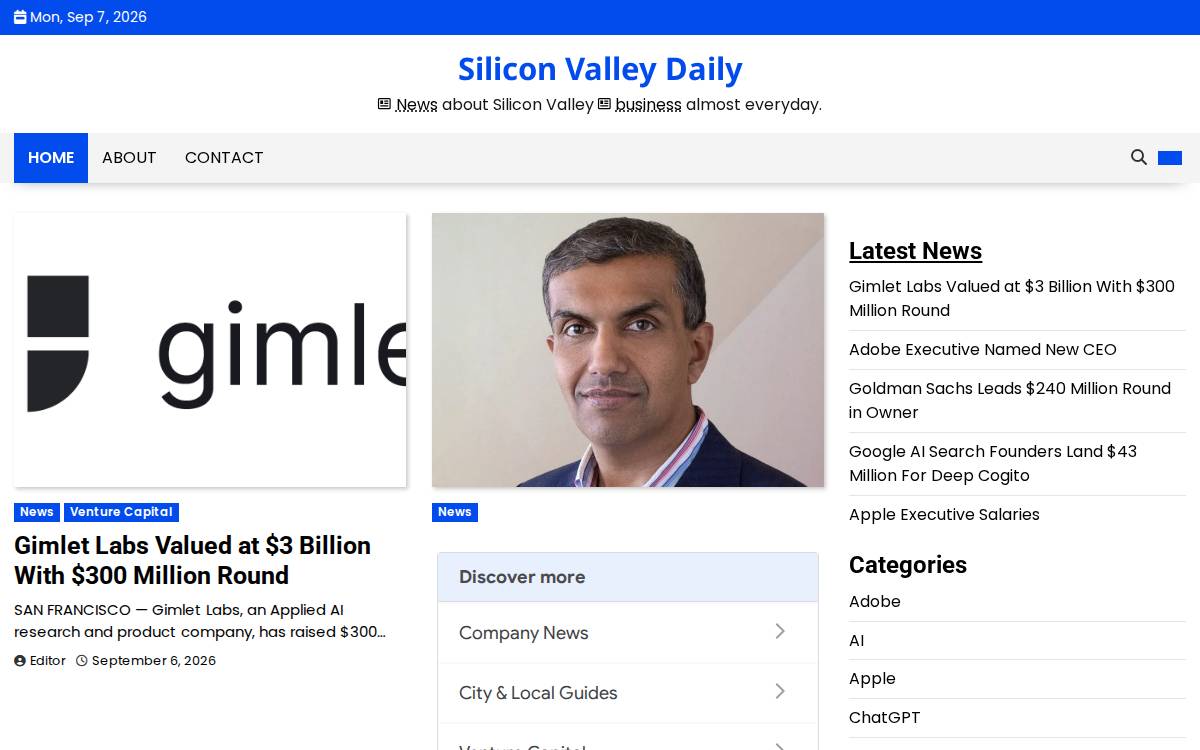Click the Editor author icon
This screenshot has width=1200, height=750.
point(20,661)
